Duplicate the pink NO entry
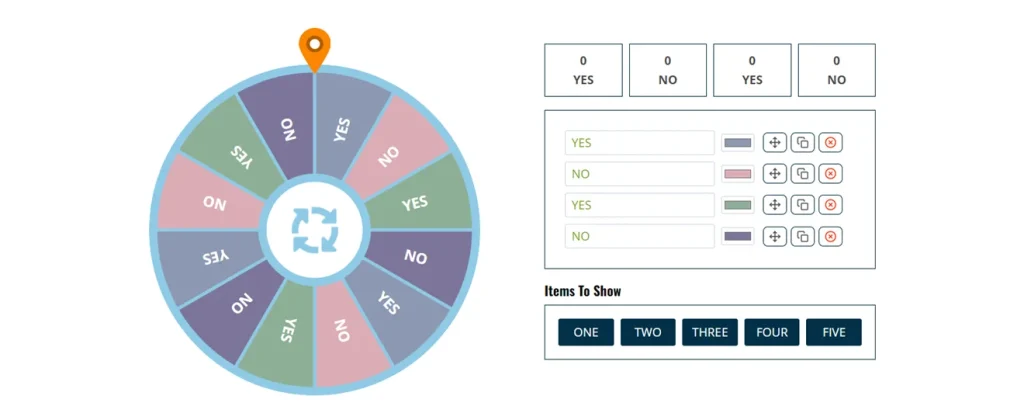 tap(803, 174)
